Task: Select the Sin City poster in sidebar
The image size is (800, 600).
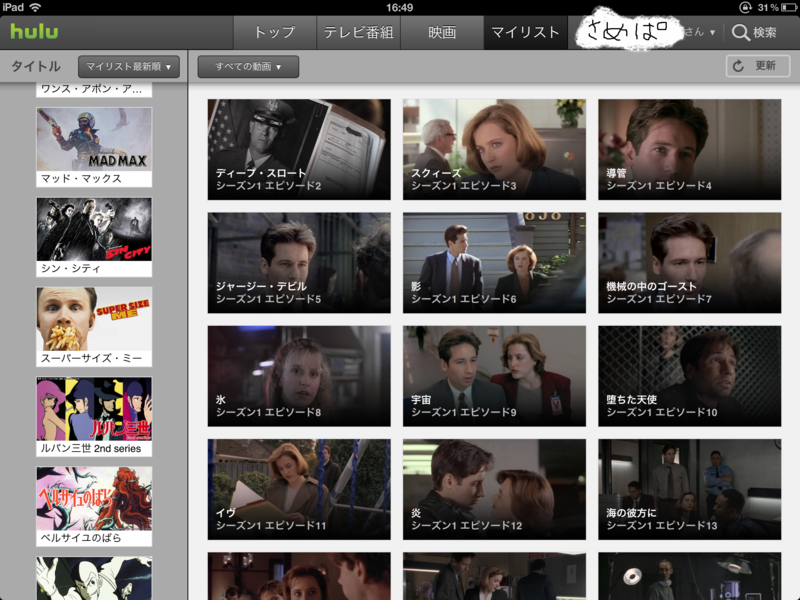Action: click(x=94, y=229)
